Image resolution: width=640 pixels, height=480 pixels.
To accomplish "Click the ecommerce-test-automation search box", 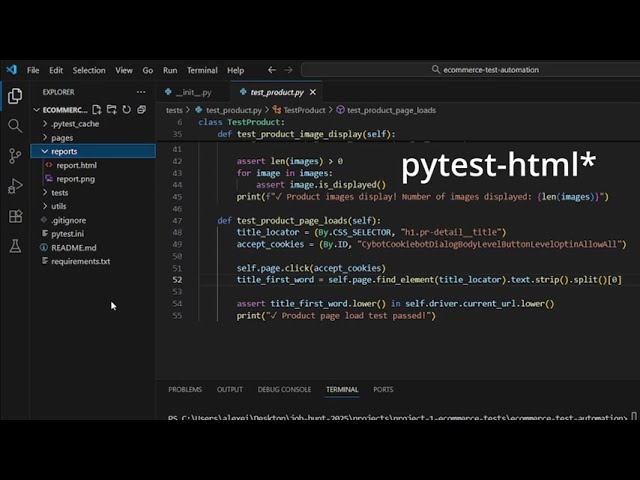I will click(x=471, y=69).
